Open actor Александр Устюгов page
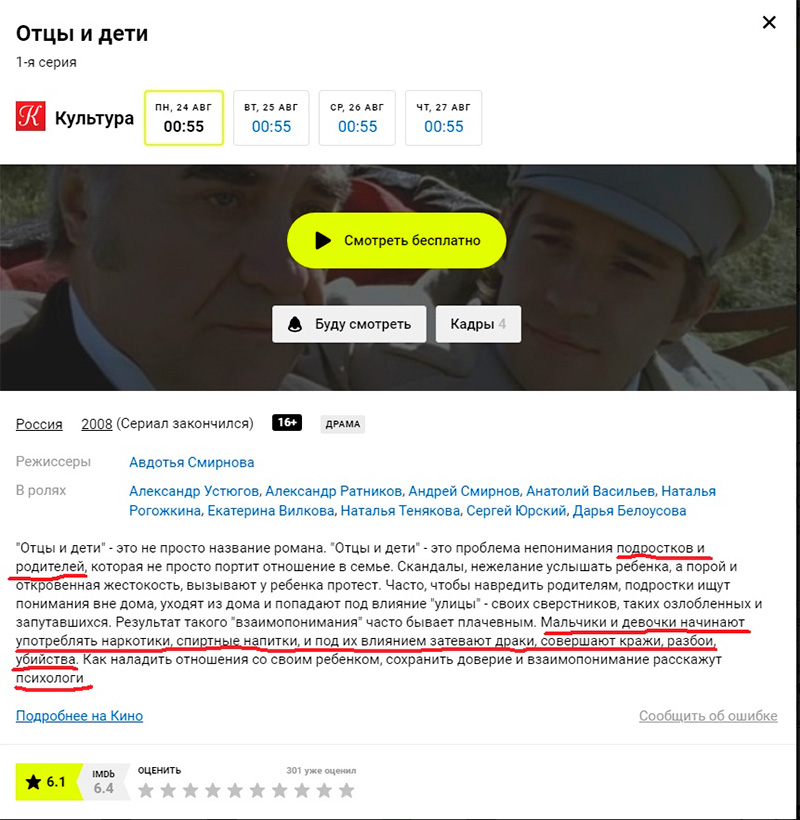The image size is (800, 820). click(x=194, y=491)
